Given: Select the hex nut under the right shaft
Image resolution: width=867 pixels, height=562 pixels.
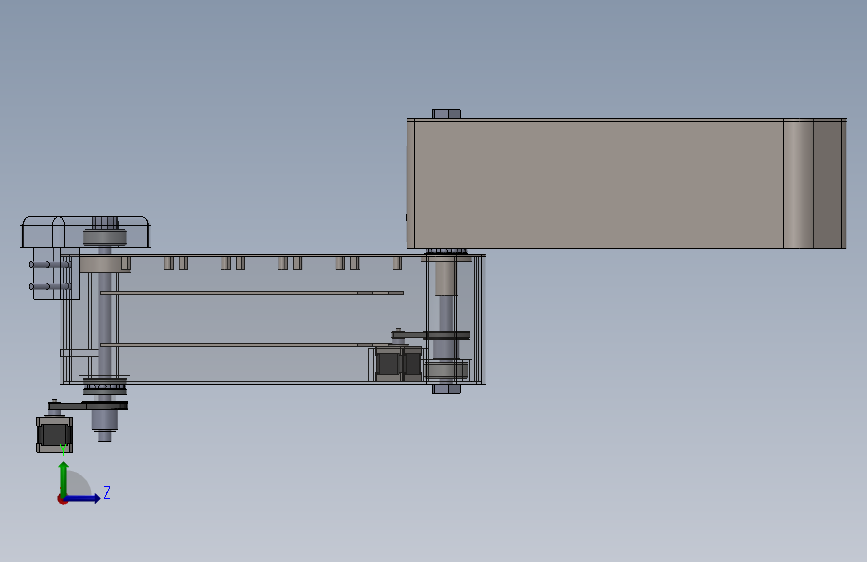Looking at the screenshot, I should tap(446, 389).
